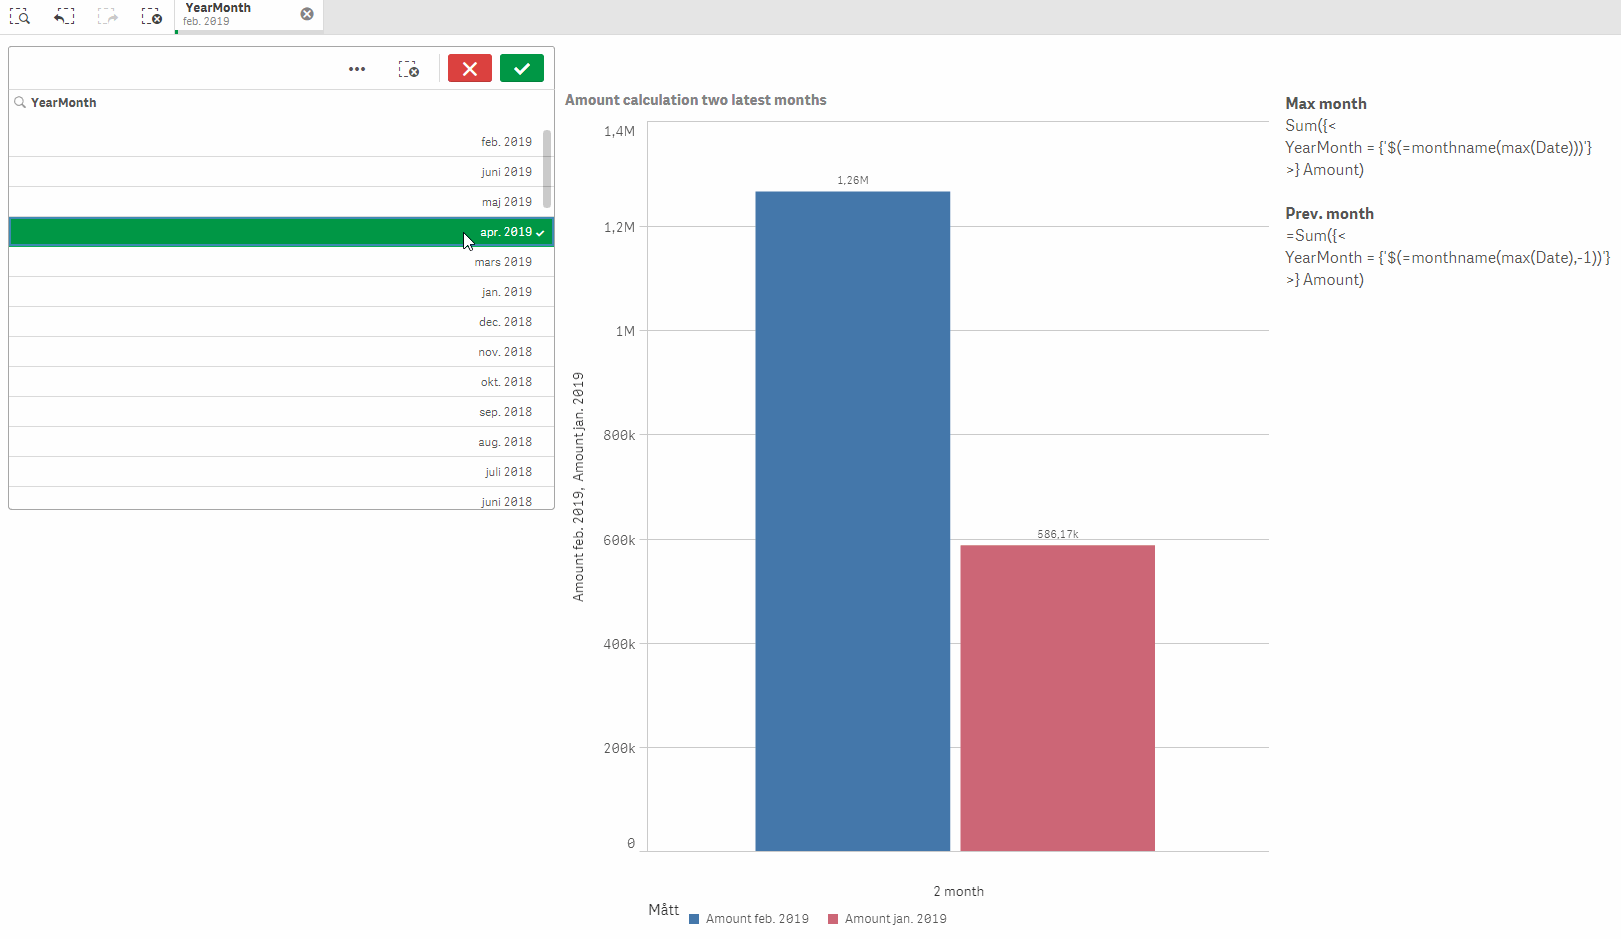This screenshot has width=1621, height=939.
Task: Clear all selections in toolbar
Action: click(x=151, y=16)
